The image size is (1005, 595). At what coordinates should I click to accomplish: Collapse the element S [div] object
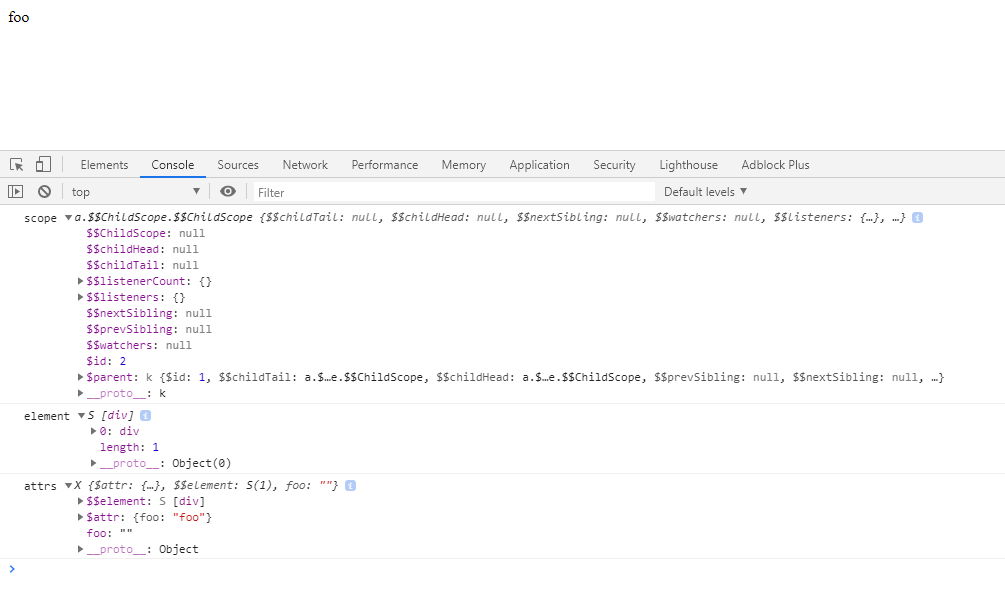point(81,416)
